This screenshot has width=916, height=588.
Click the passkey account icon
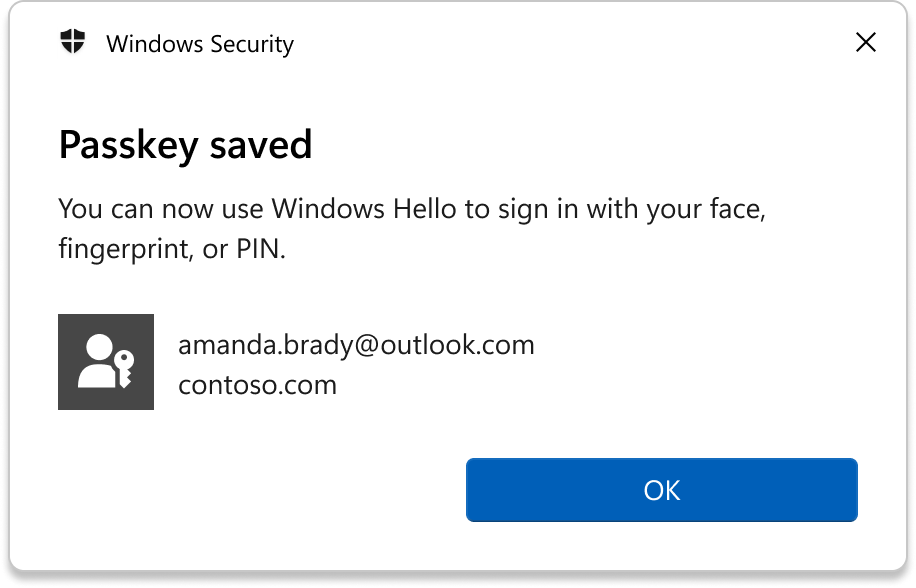(106, 361)
